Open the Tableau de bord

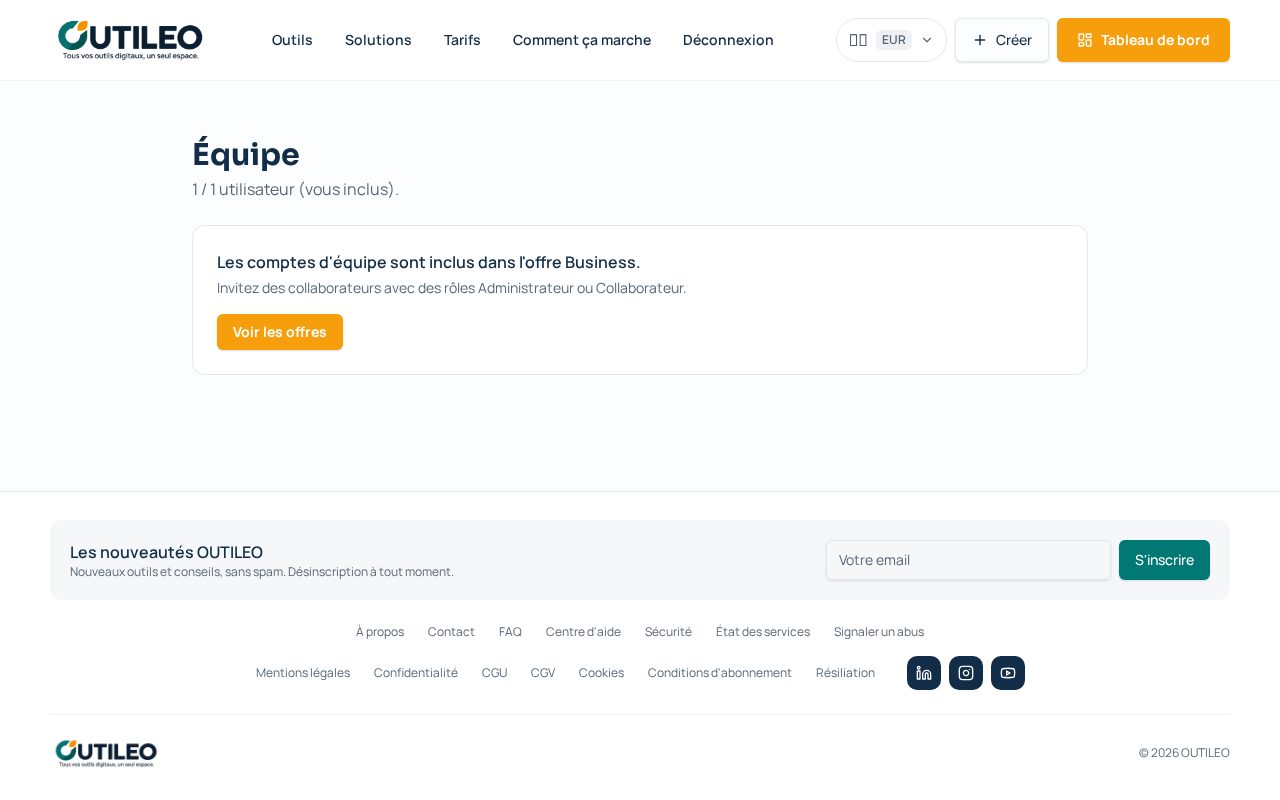click(x=1143, y=40)
